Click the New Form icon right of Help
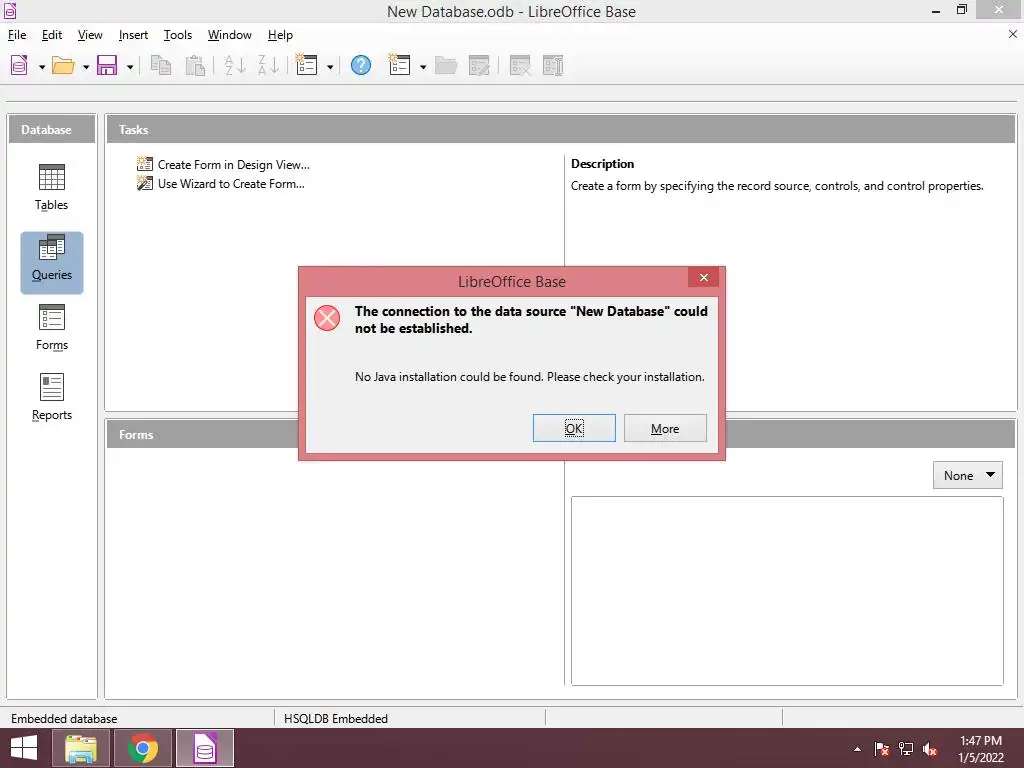Viewport: 1024px width, 768px height. click(399, 65)
